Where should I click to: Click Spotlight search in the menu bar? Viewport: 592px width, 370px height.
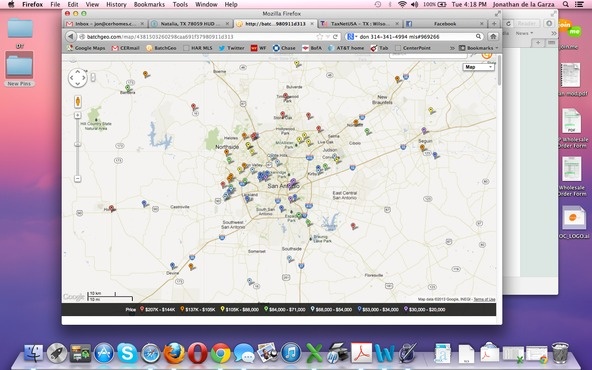point(566,4)
